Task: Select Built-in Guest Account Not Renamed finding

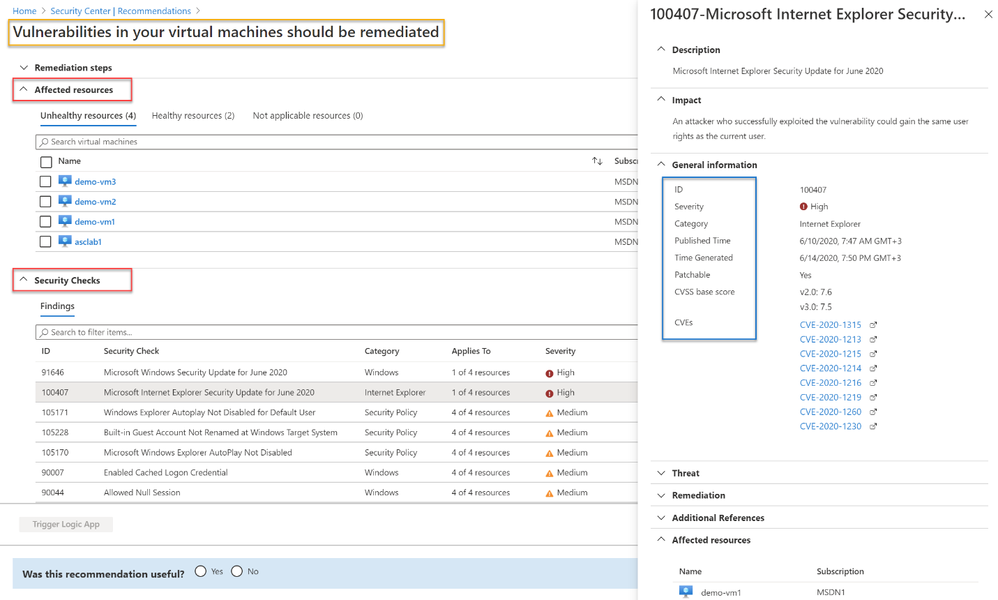Action: [x=336, y=433]
